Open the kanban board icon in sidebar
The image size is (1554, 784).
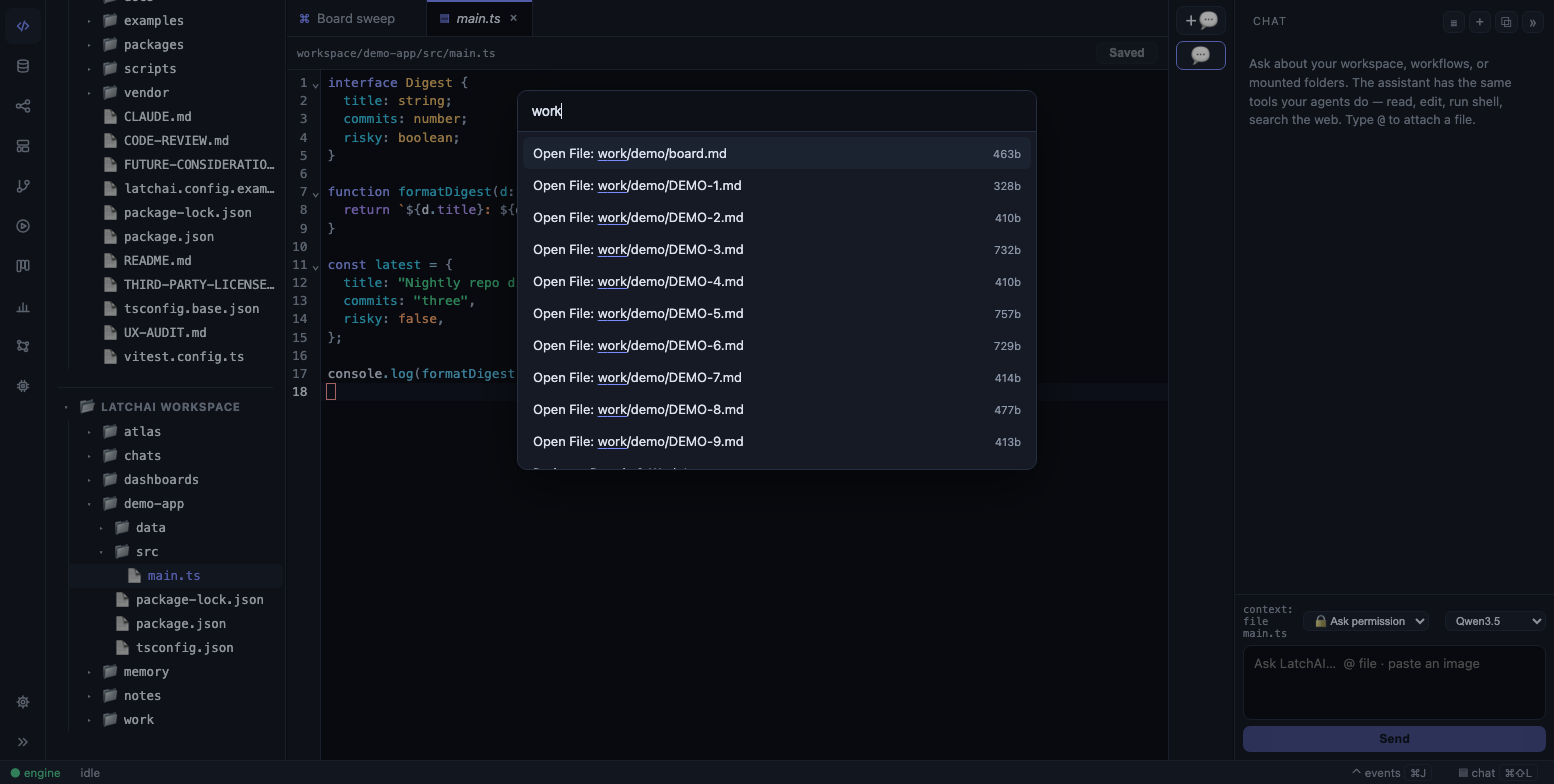[x=23, y=266]
